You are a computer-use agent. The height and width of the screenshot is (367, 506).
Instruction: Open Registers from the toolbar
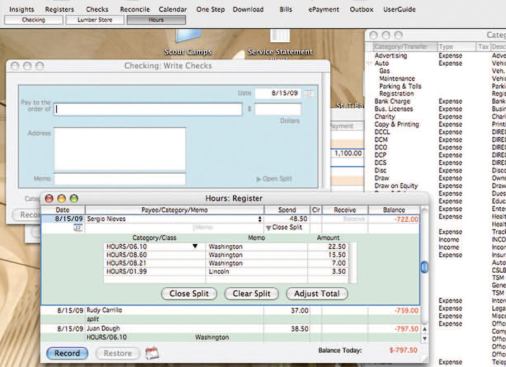pos(60,9)
